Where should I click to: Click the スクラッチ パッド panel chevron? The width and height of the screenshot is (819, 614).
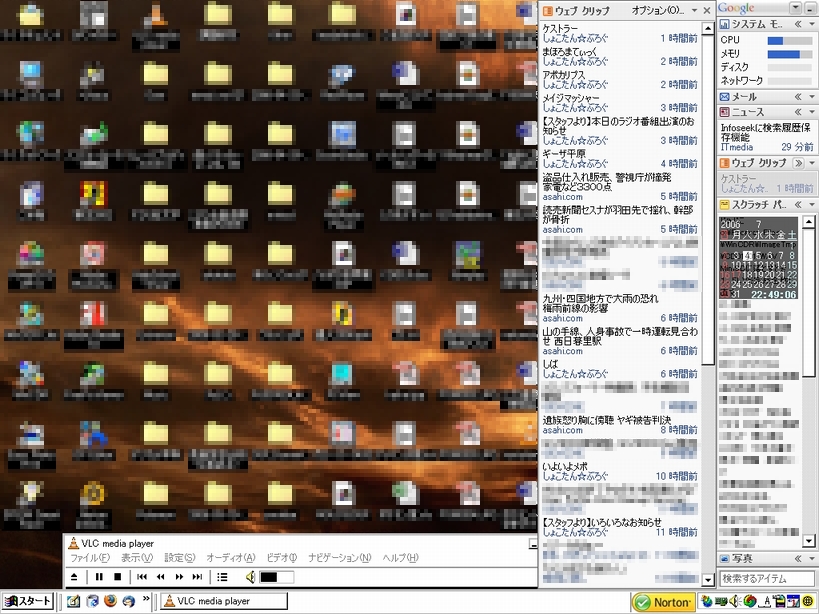click(798, 205)
